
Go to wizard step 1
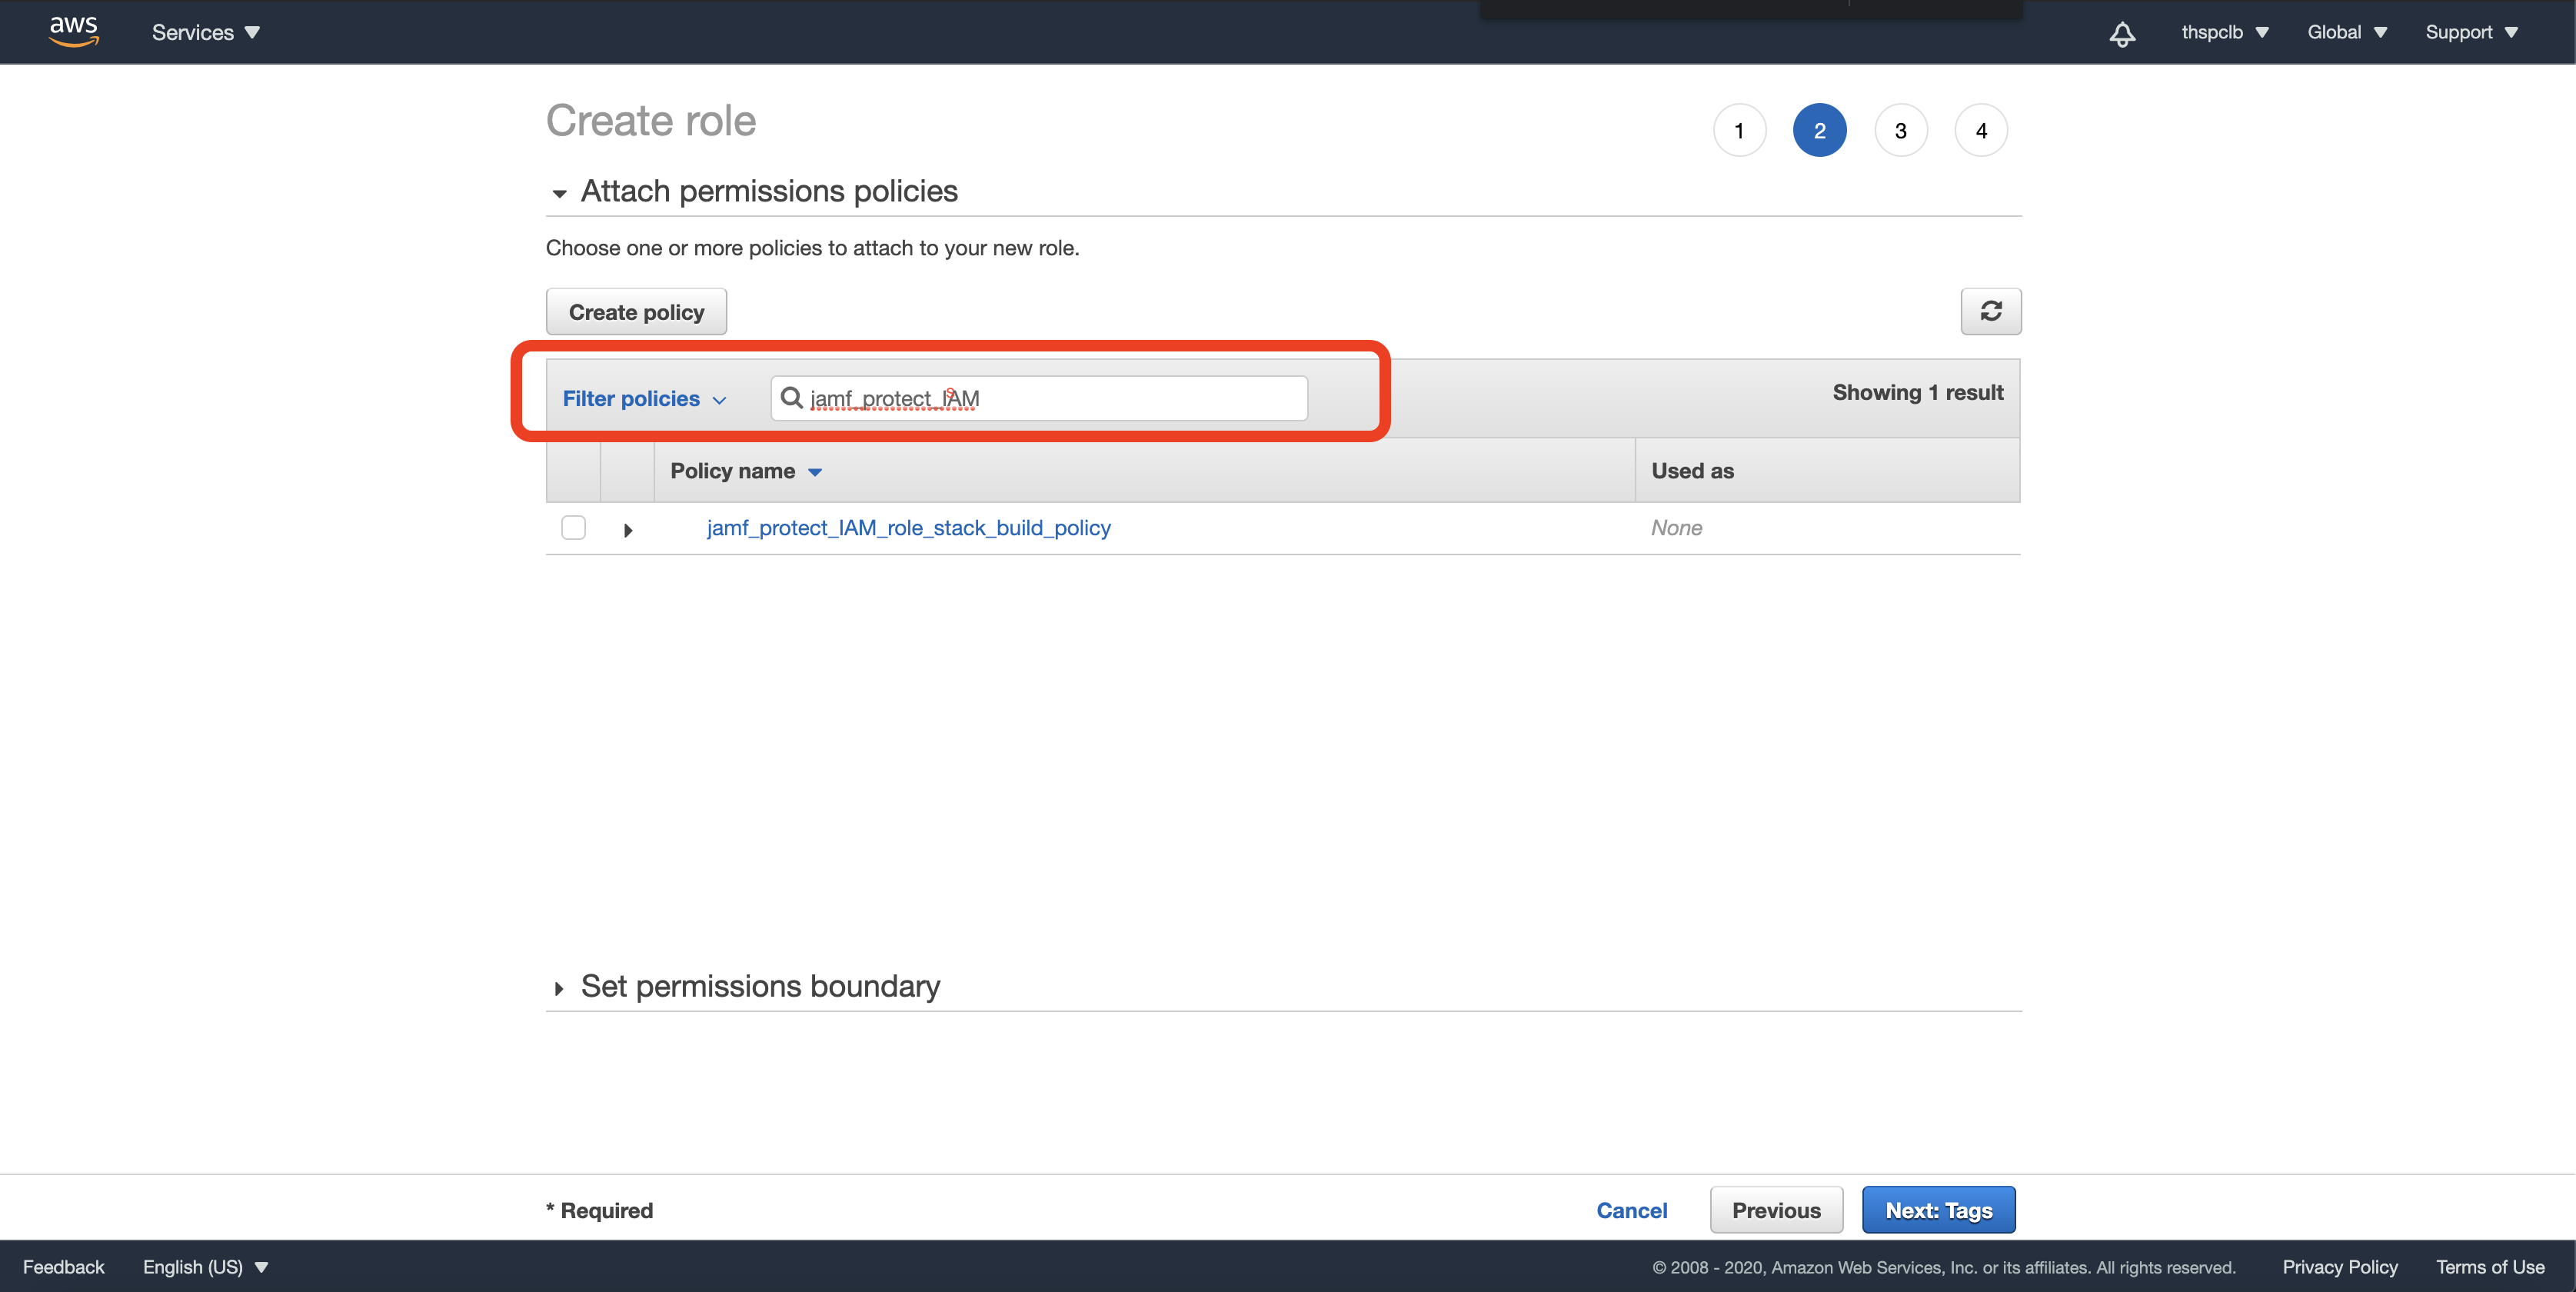click(1739, 130)
